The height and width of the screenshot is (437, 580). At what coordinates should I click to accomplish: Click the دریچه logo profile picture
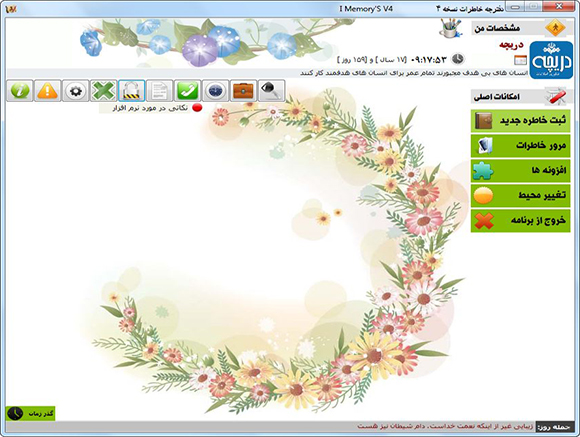pos(551,60)
